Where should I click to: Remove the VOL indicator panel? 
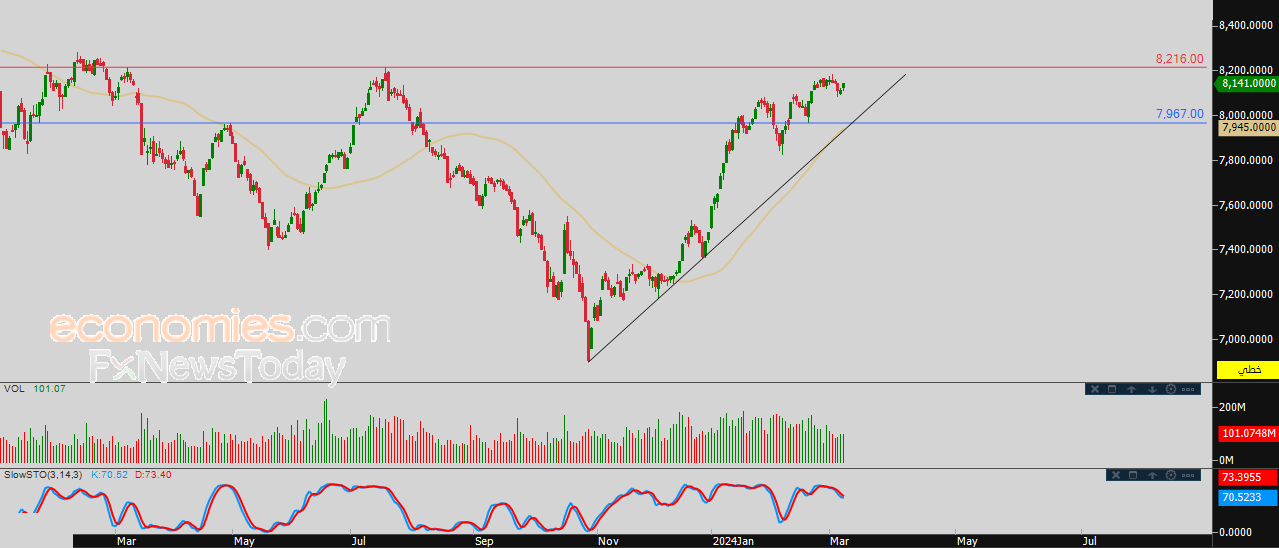[1095, 389]
